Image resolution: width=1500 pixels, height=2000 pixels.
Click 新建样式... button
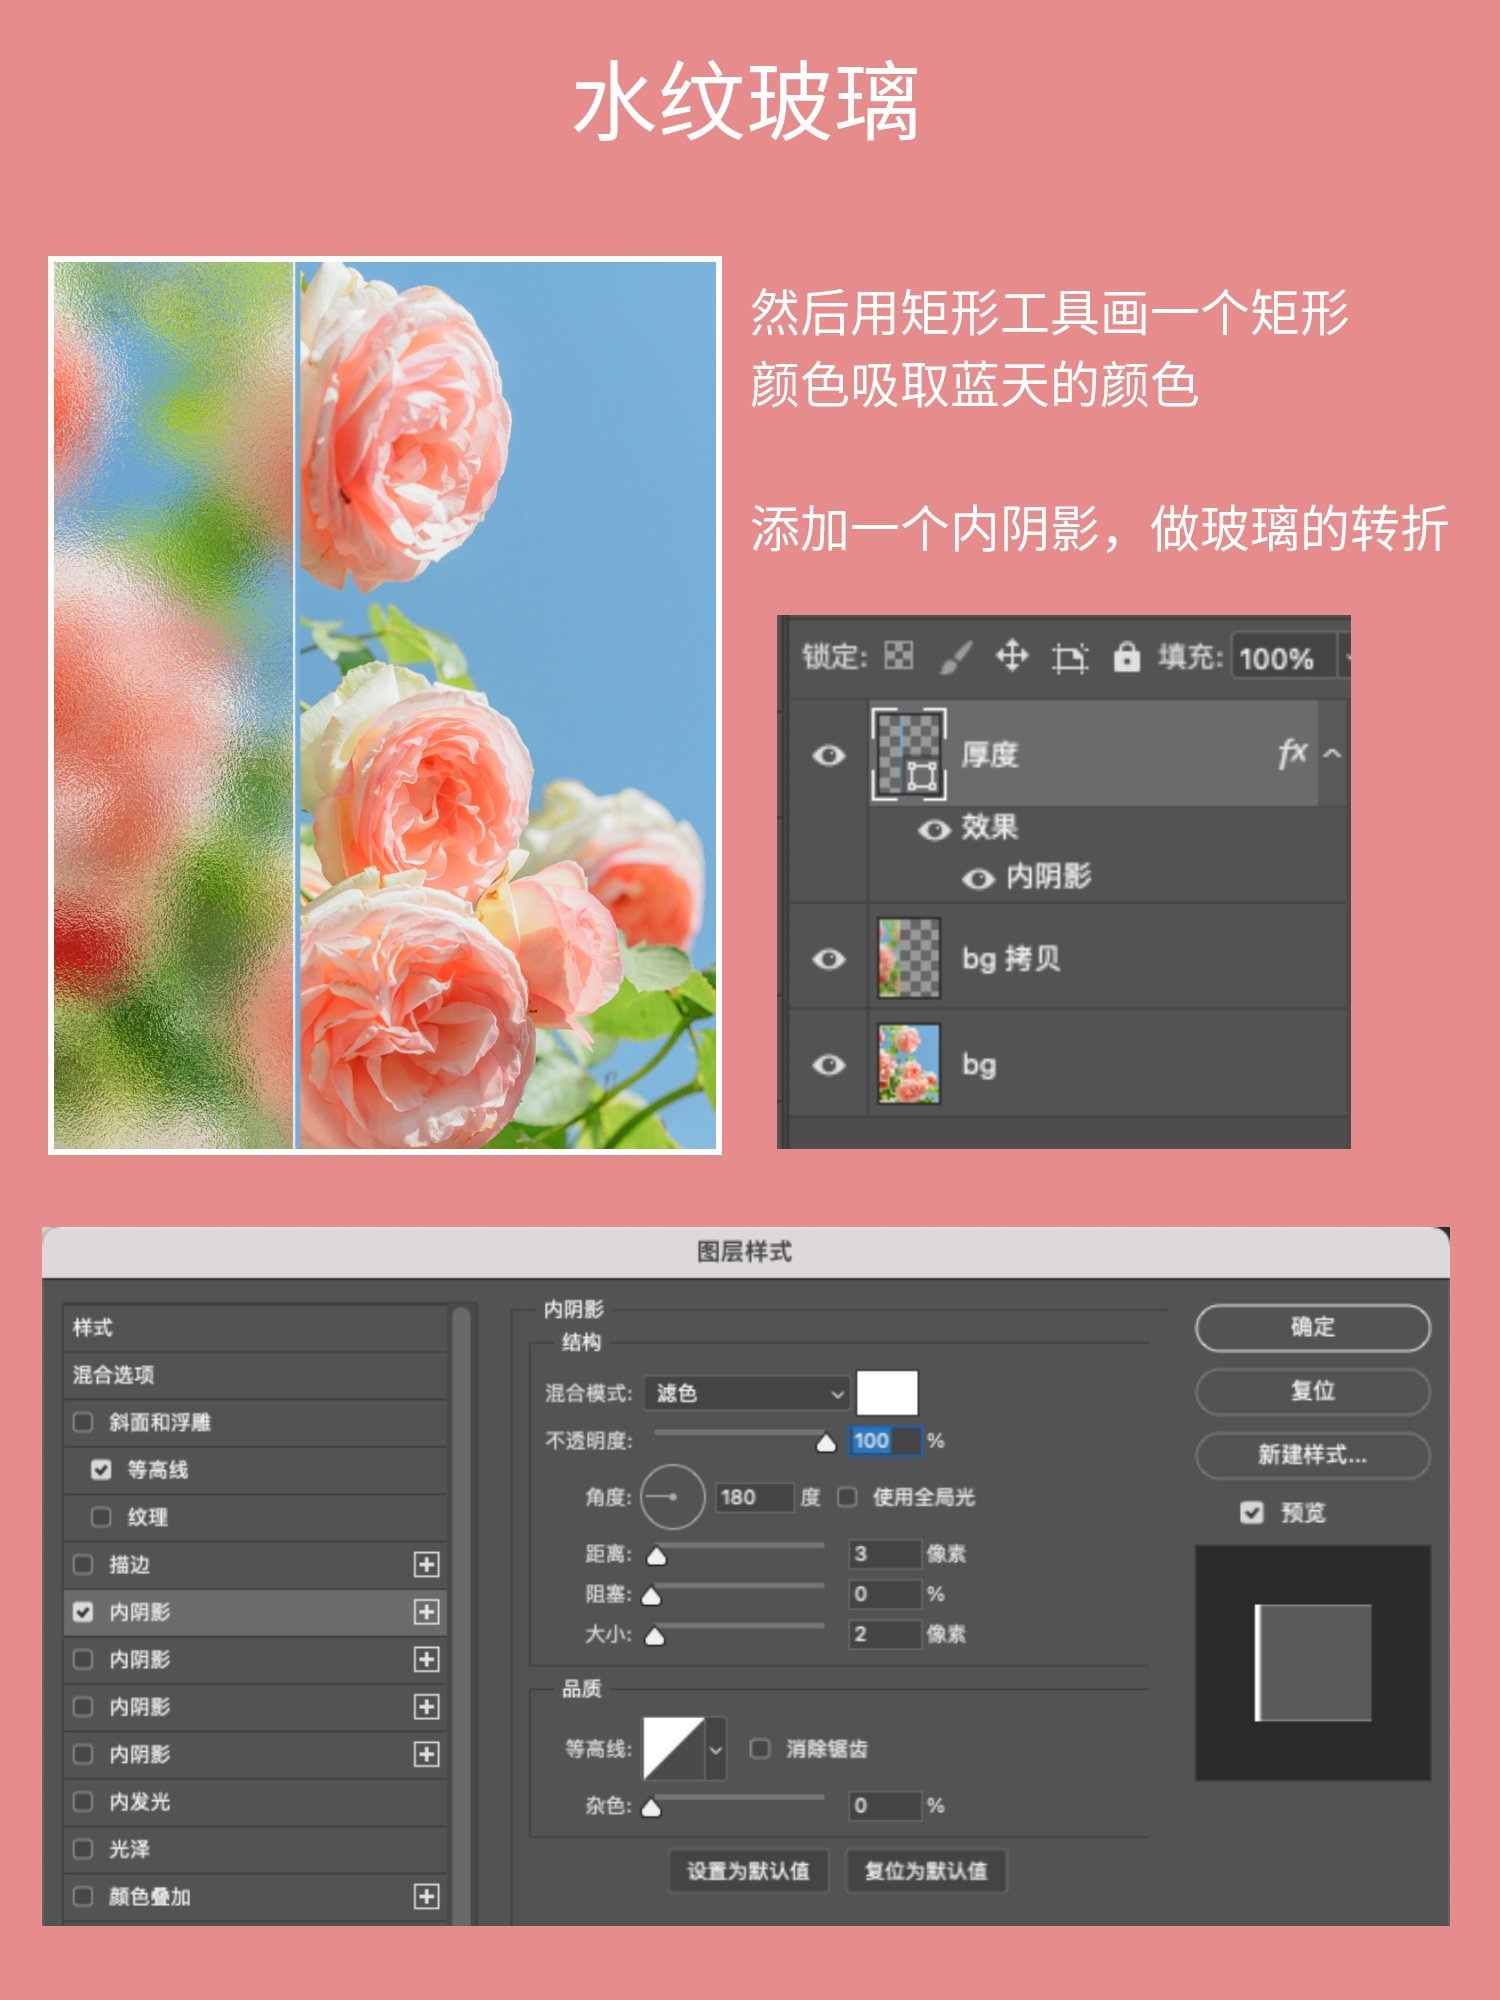(1313, 1456)
